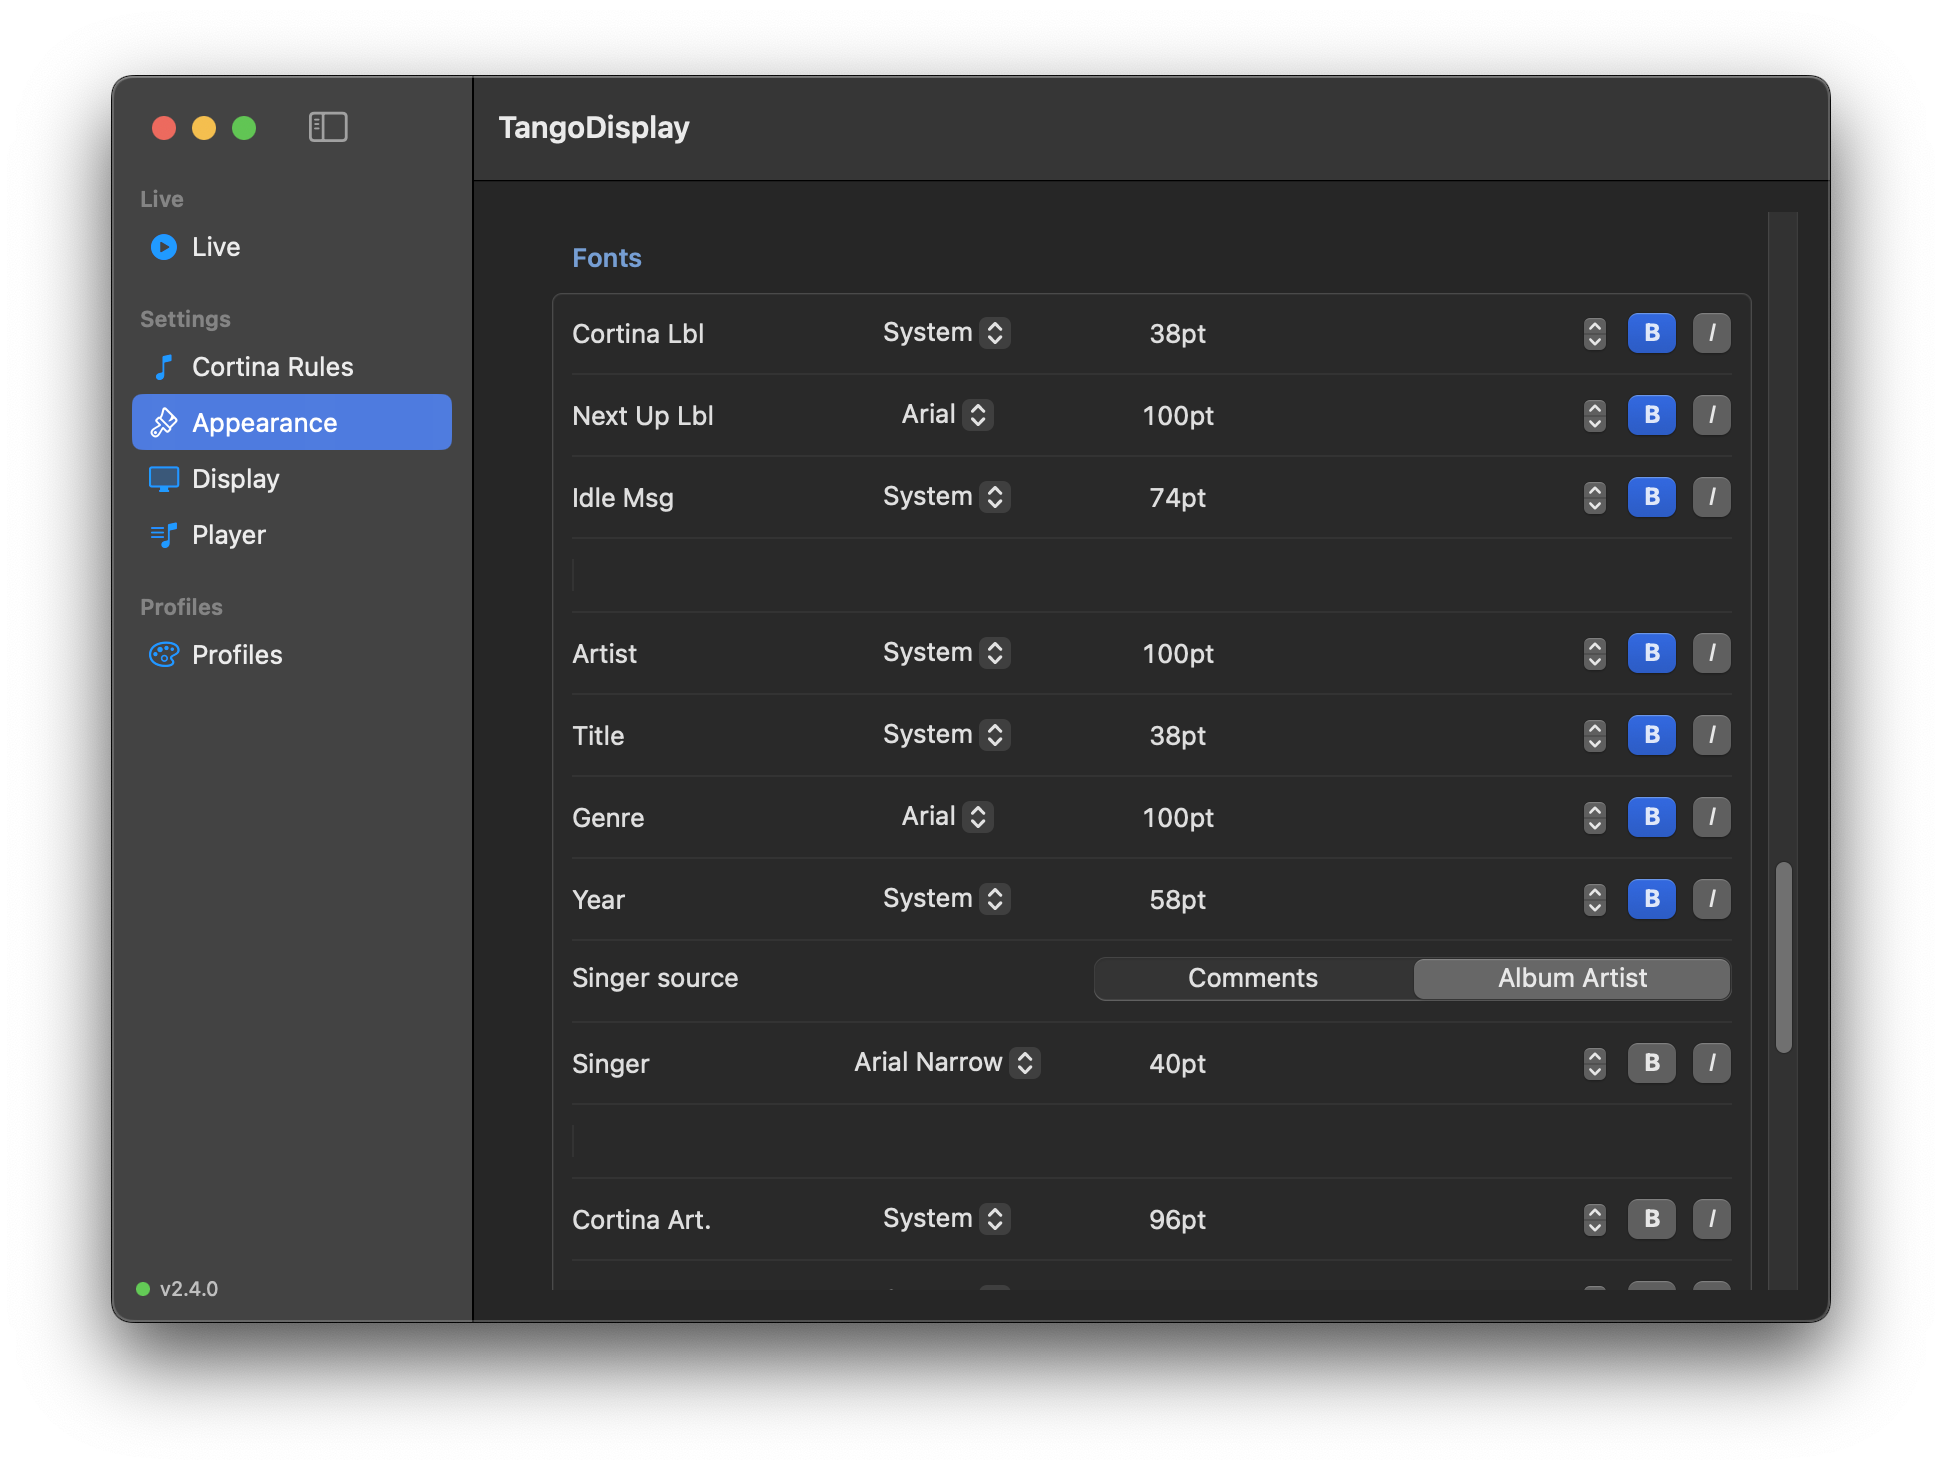The height and width of the screenshot is (1470, 1942).
Task: Toggle bold for Year font
Action: click(x=1652, y=899)
